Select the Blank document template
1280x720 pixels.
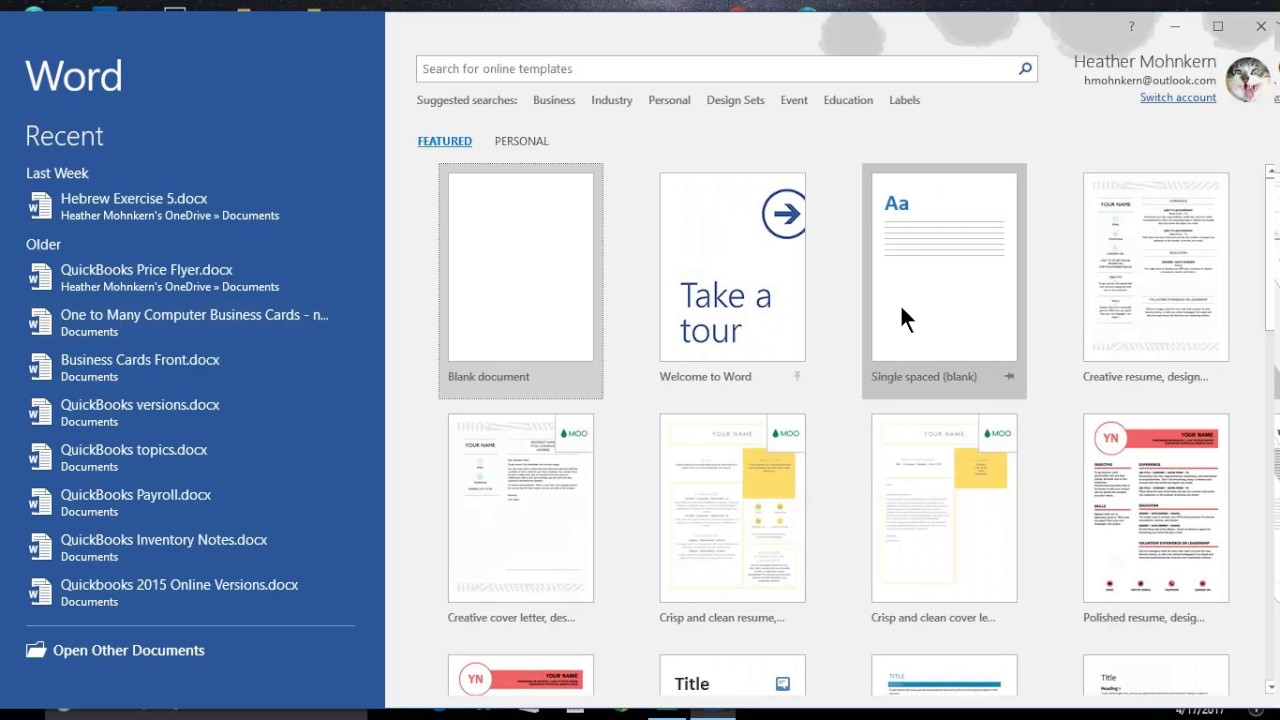click(520, 281)
